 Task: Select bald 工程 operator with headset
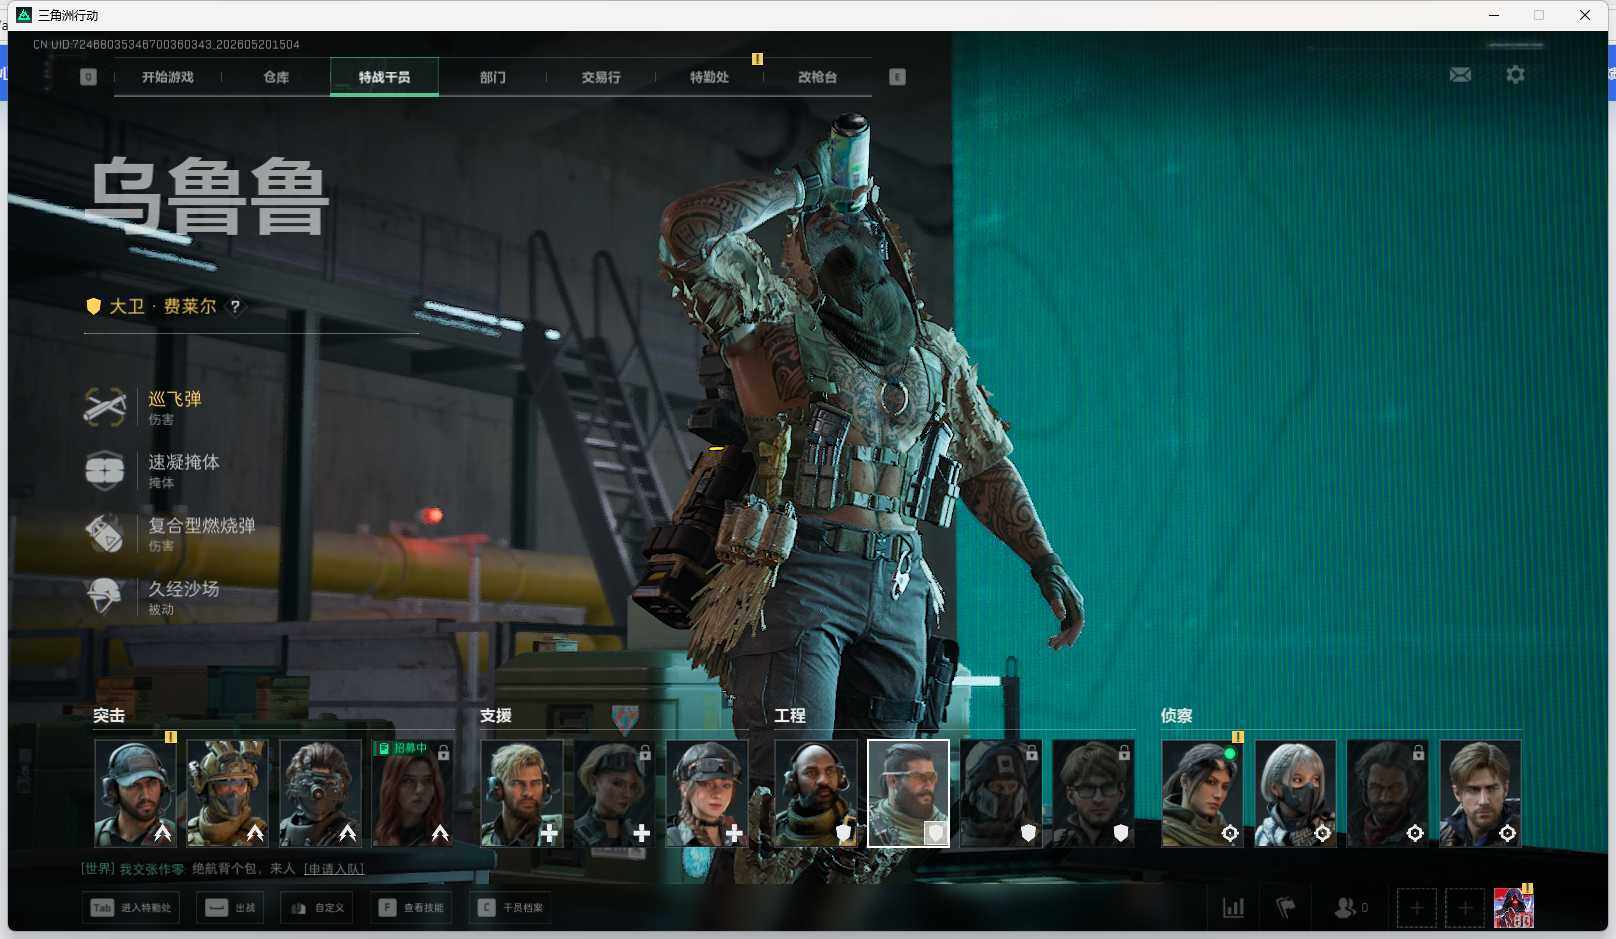pyautogui.click(x=816, y=793)
